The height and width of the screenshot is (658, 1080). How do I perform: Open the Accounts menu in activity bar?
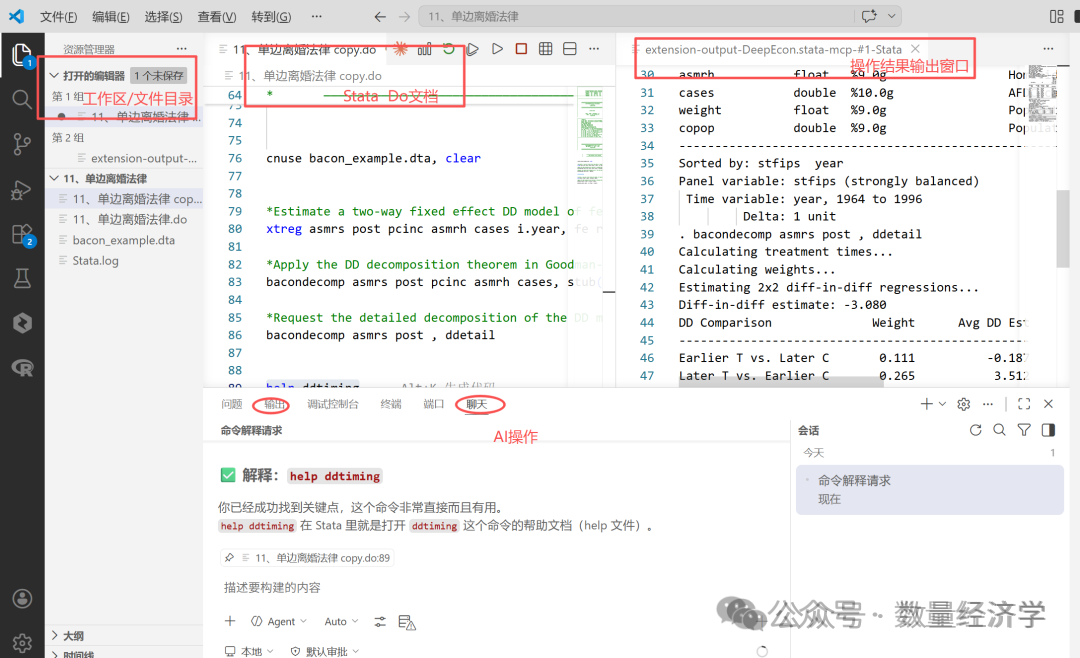(x=22, y=598)
